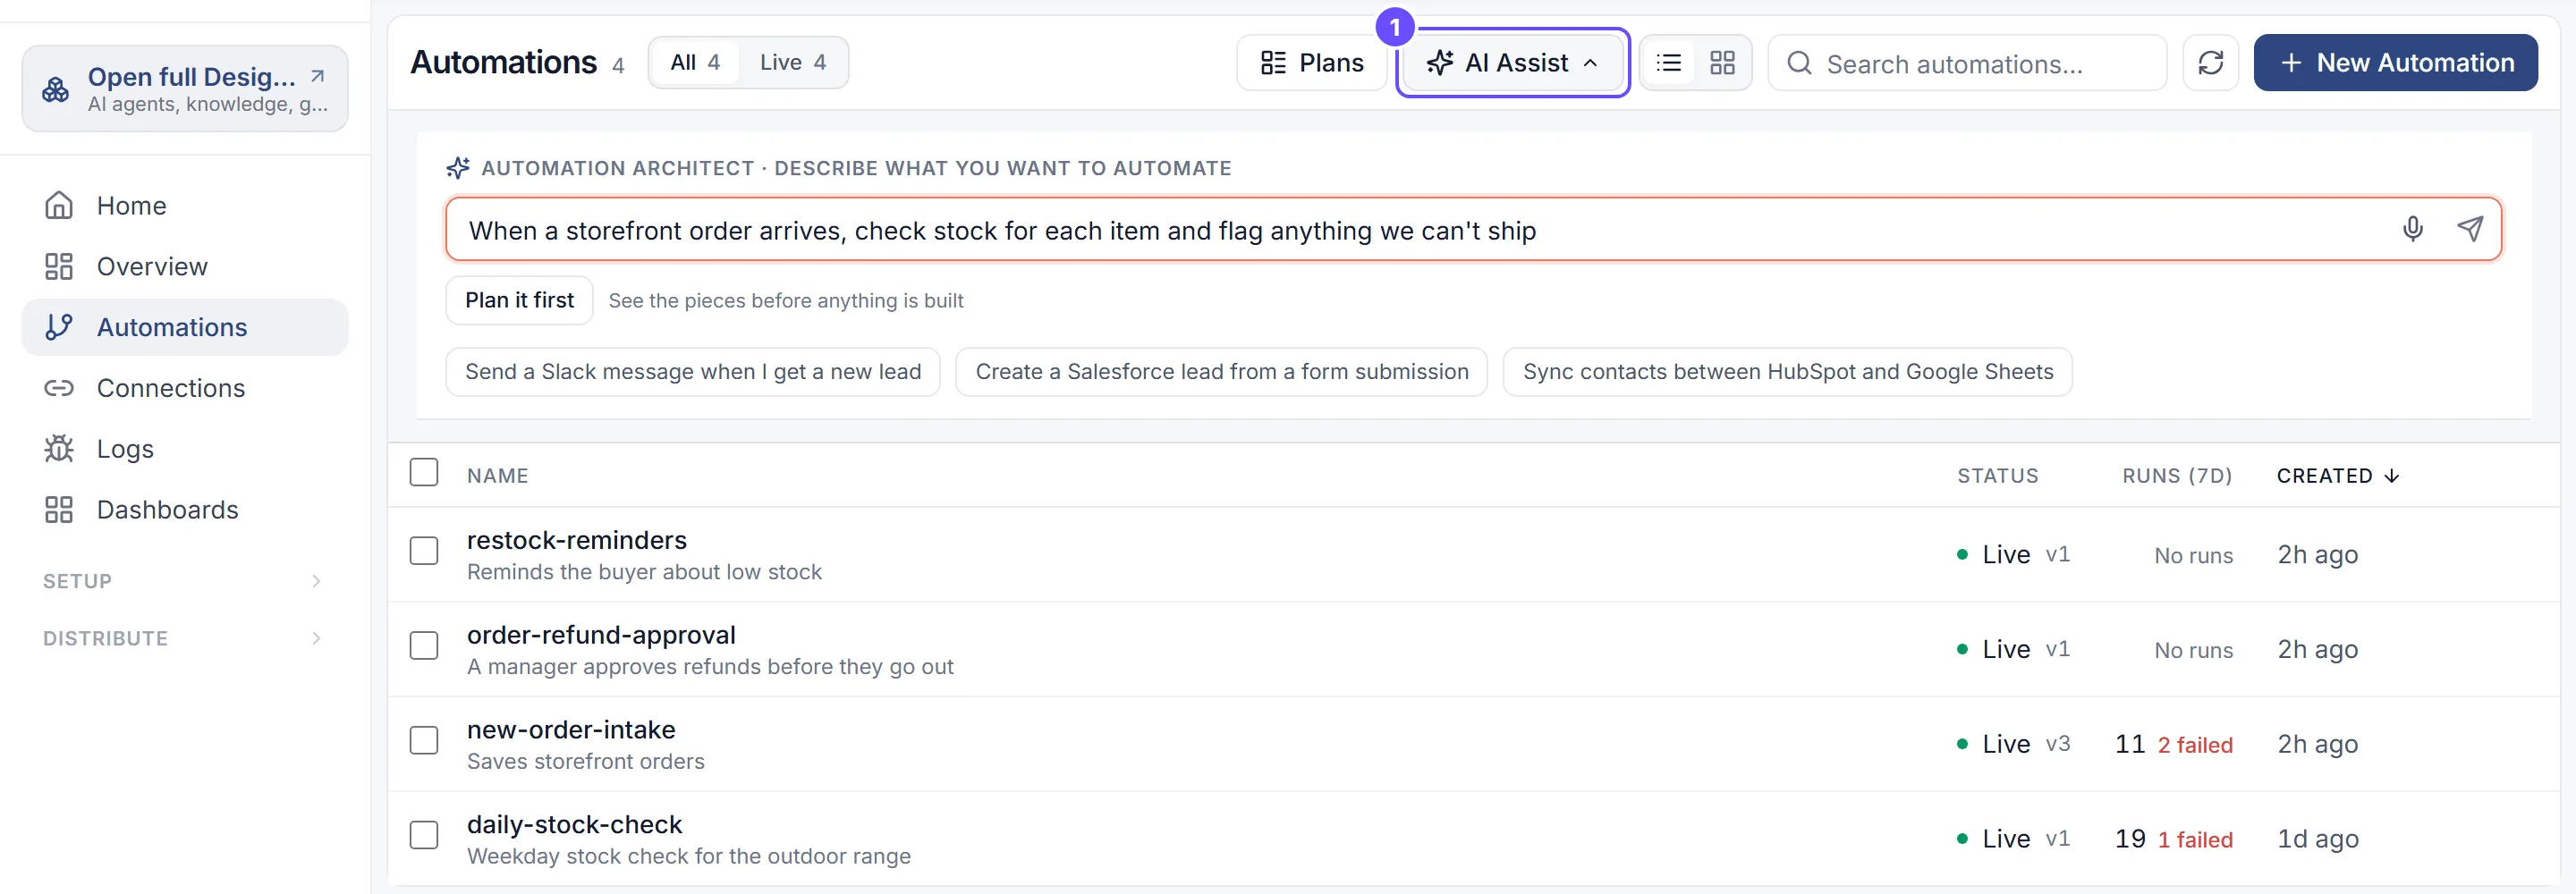Choose the HubSpot and Google Sheets sync suggestion
Image resolution: width=2576 pixels, height=894 pixels.
click(x=1787, y=372)
